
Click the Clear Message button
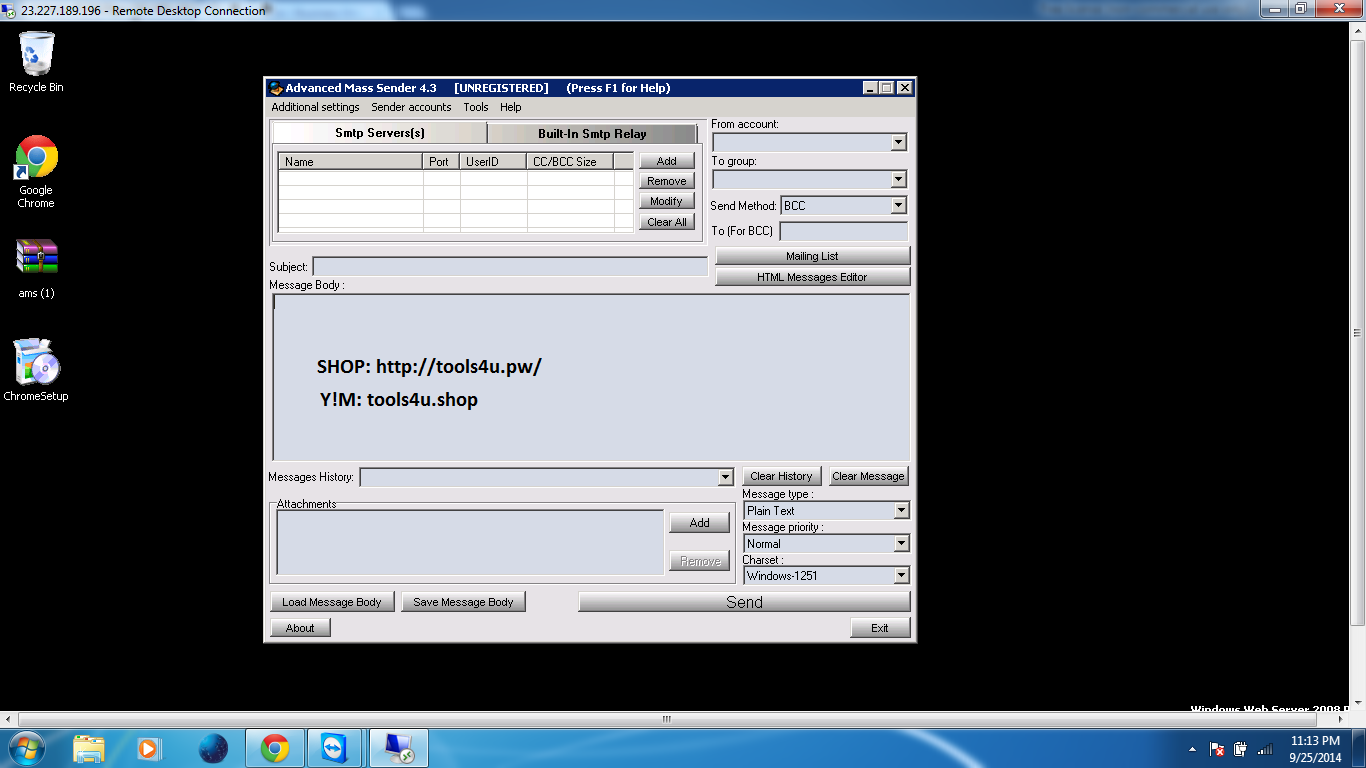click(869, 476)
